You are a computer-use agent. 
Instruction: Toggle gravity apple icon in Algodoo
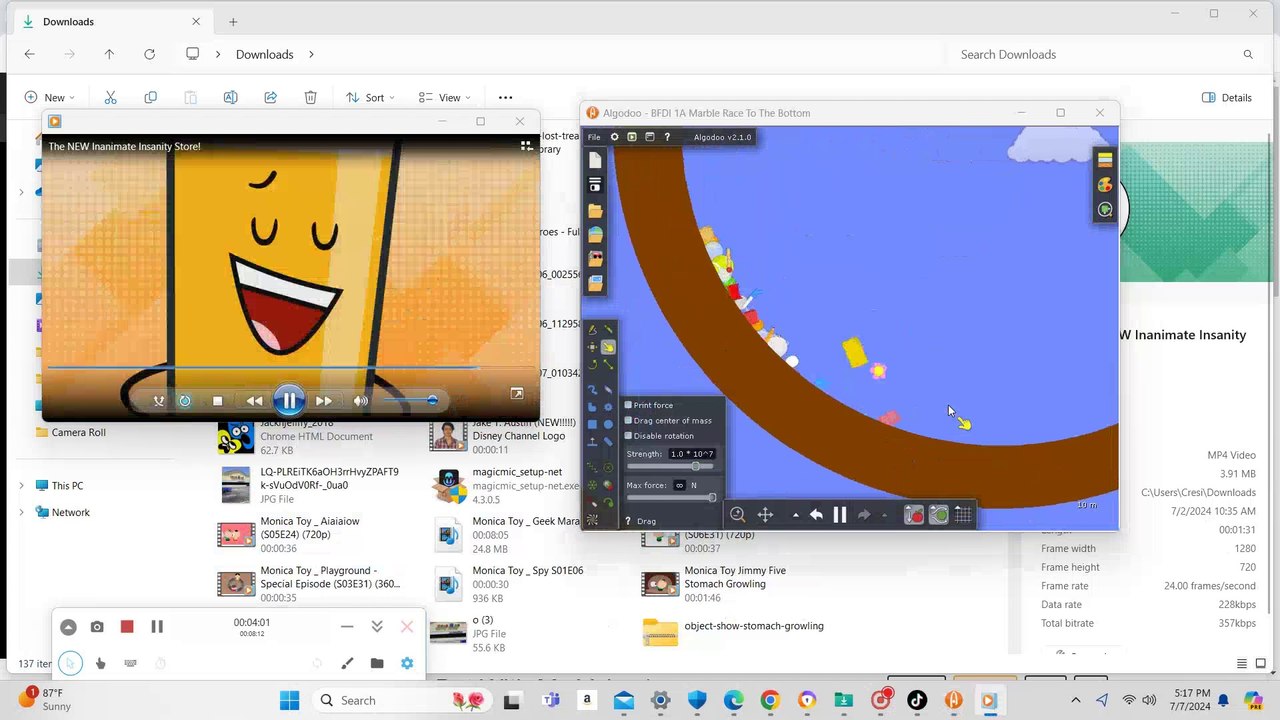[x=914, y=515]
